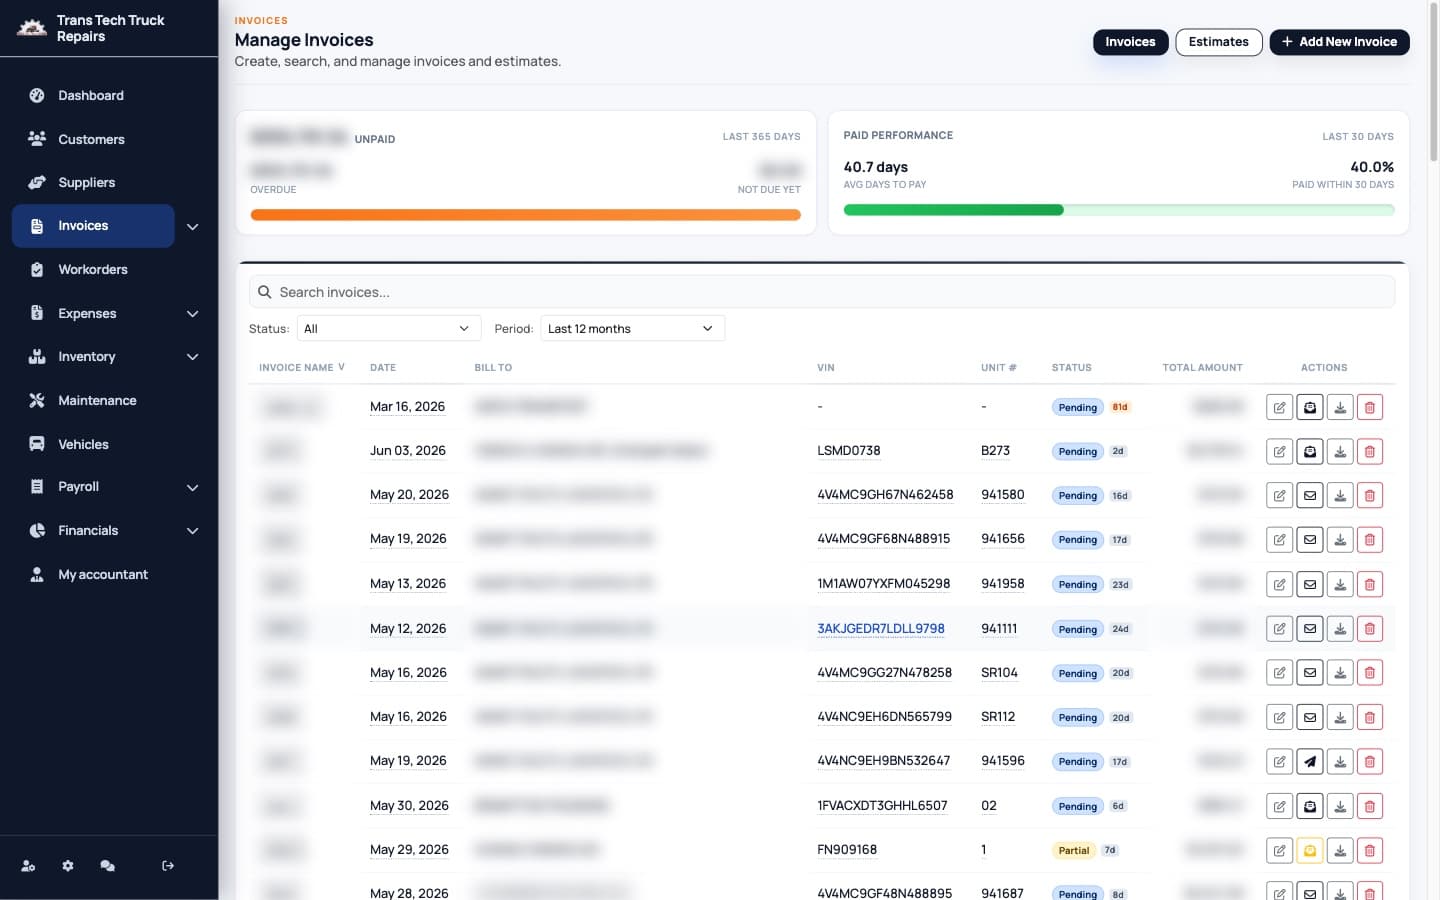
Task: Delete the invoice for unit SR104
Action: (1370, 673)
